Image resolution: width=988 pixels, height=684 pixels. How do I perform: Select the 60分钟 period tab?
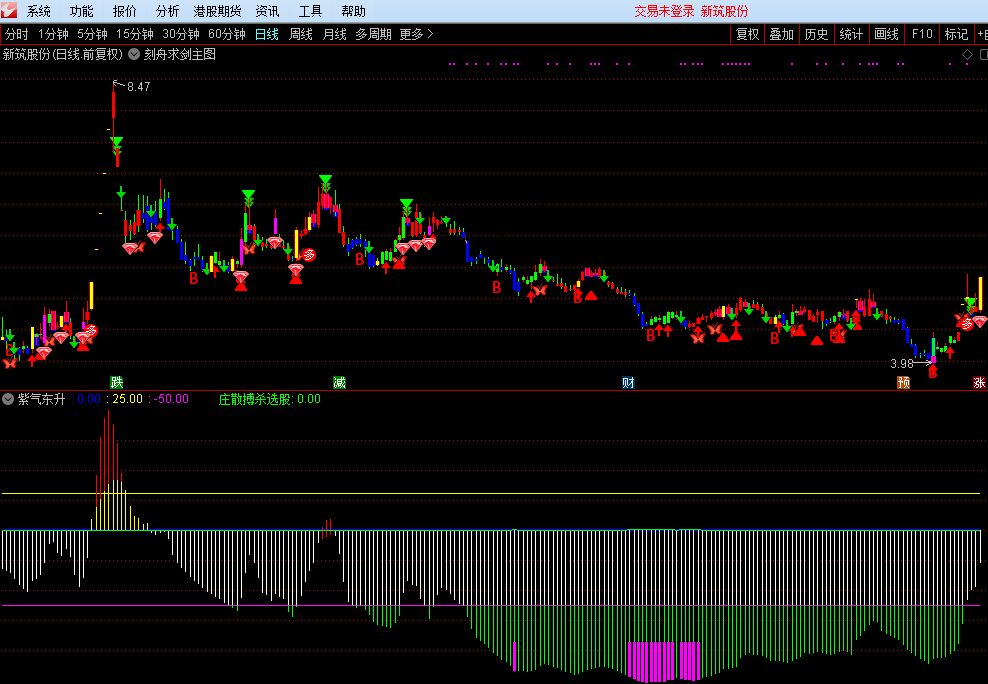(x=227, y=34)
